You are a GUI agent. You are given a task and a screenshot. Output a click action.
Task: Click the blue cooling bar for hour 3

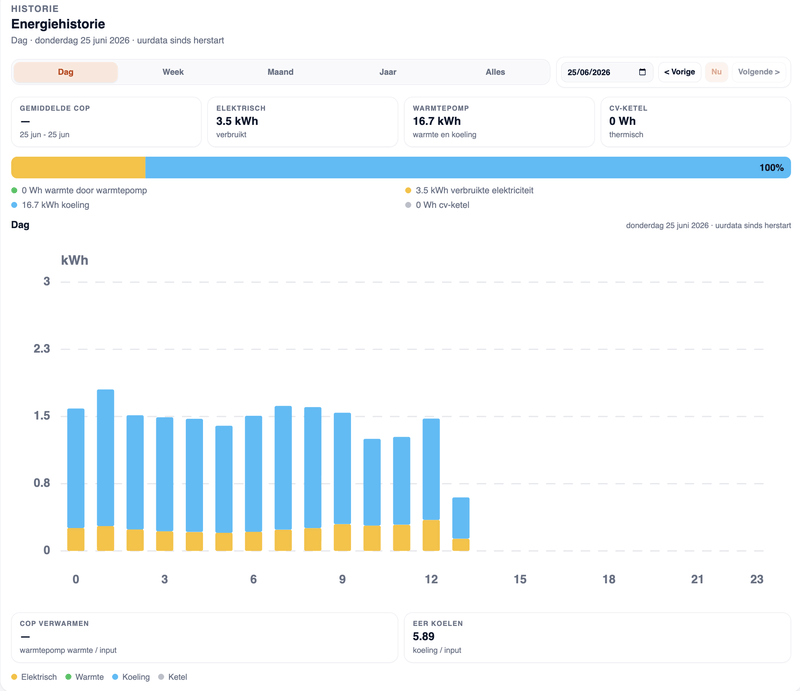(x=165, y=474)
